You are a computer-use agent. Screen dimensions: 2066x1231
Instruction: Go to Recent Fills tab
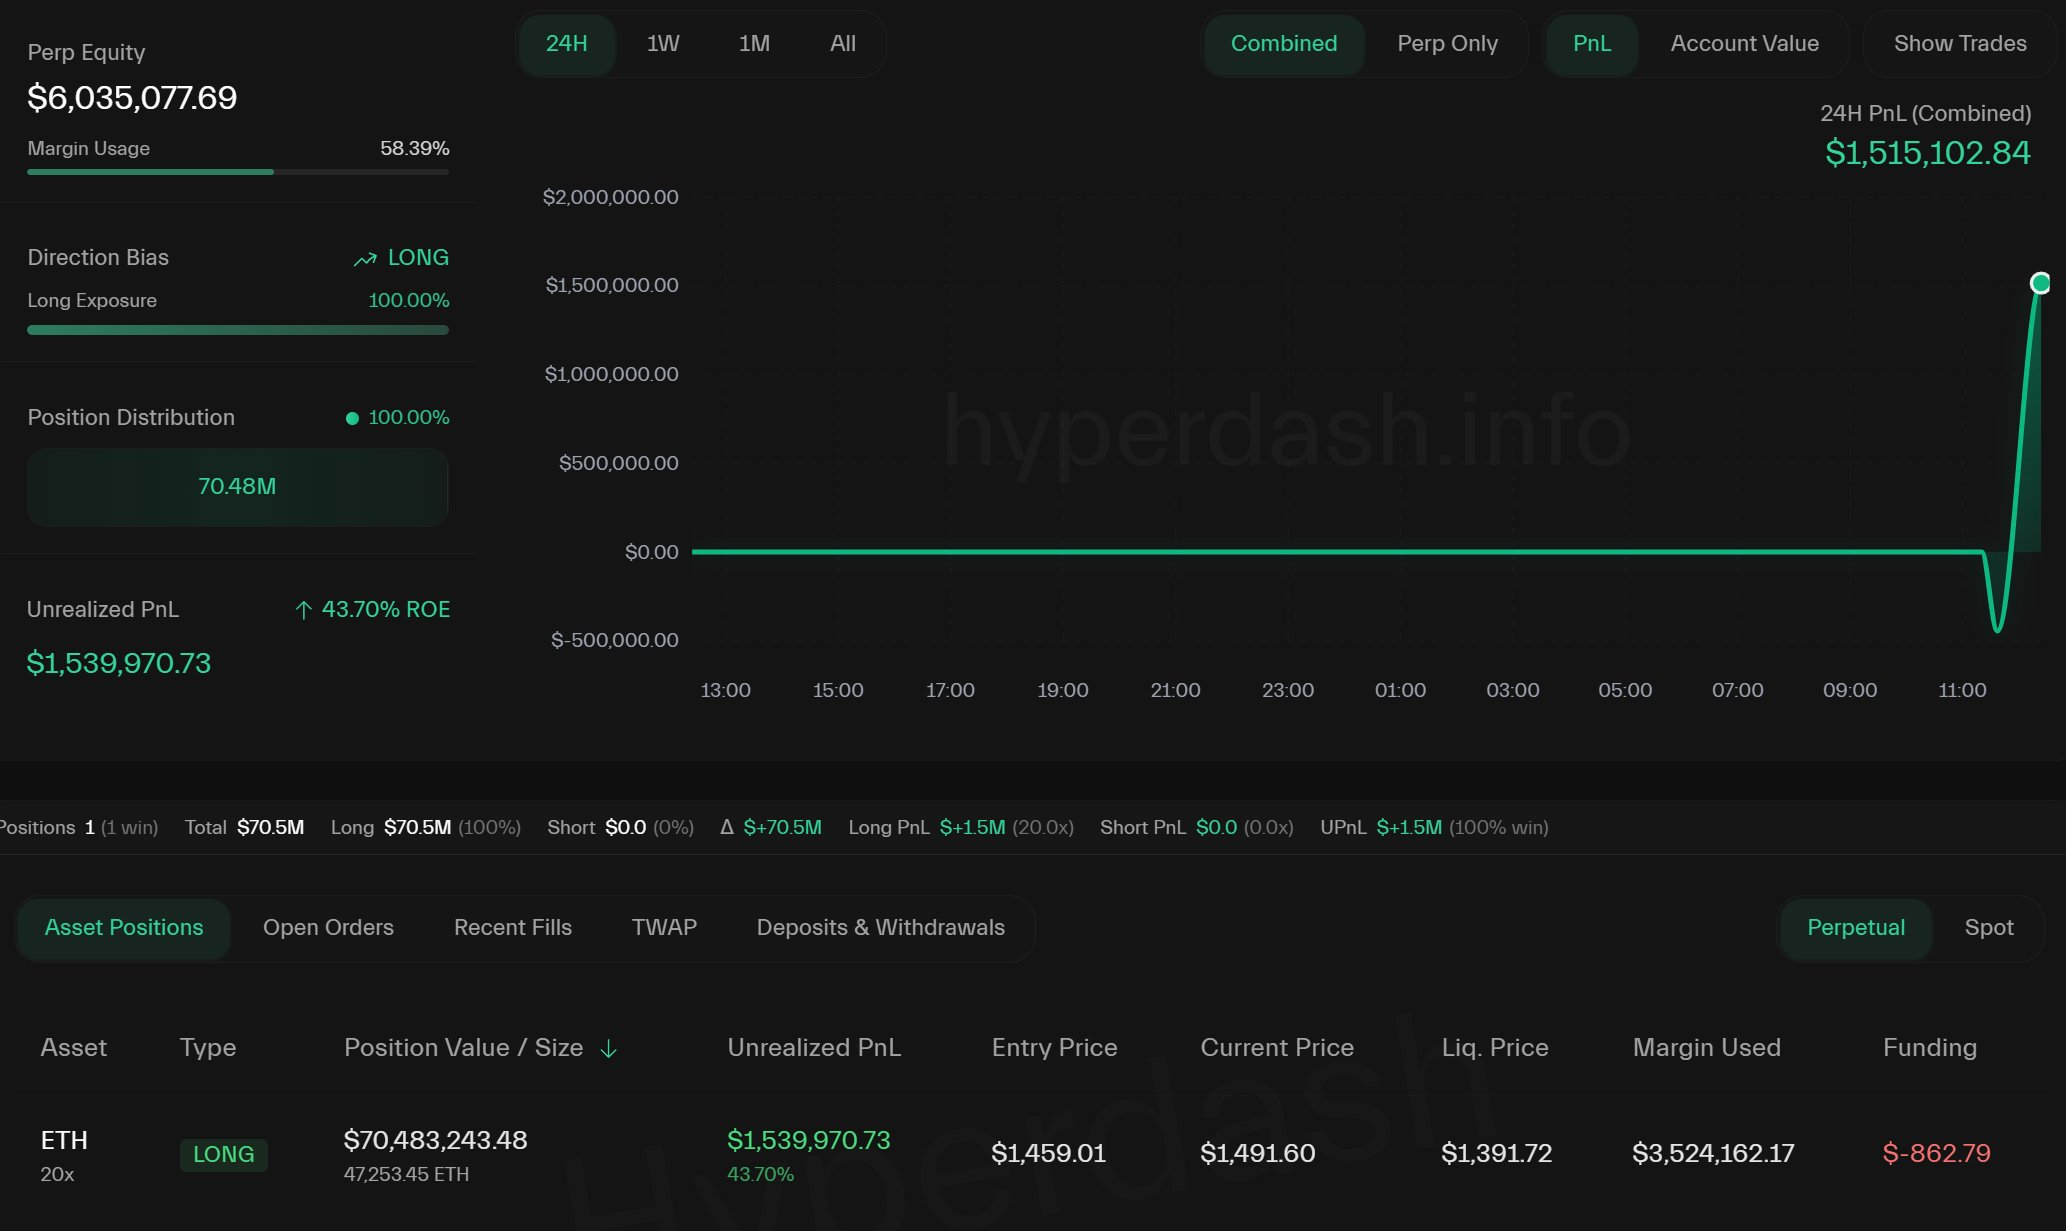point(513,928)
